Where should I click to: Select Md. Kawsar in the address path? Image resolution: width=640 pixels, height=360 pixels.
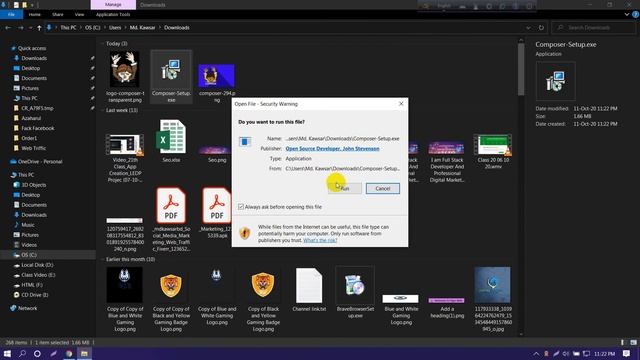pyautogui.click(x=142, y=28)
